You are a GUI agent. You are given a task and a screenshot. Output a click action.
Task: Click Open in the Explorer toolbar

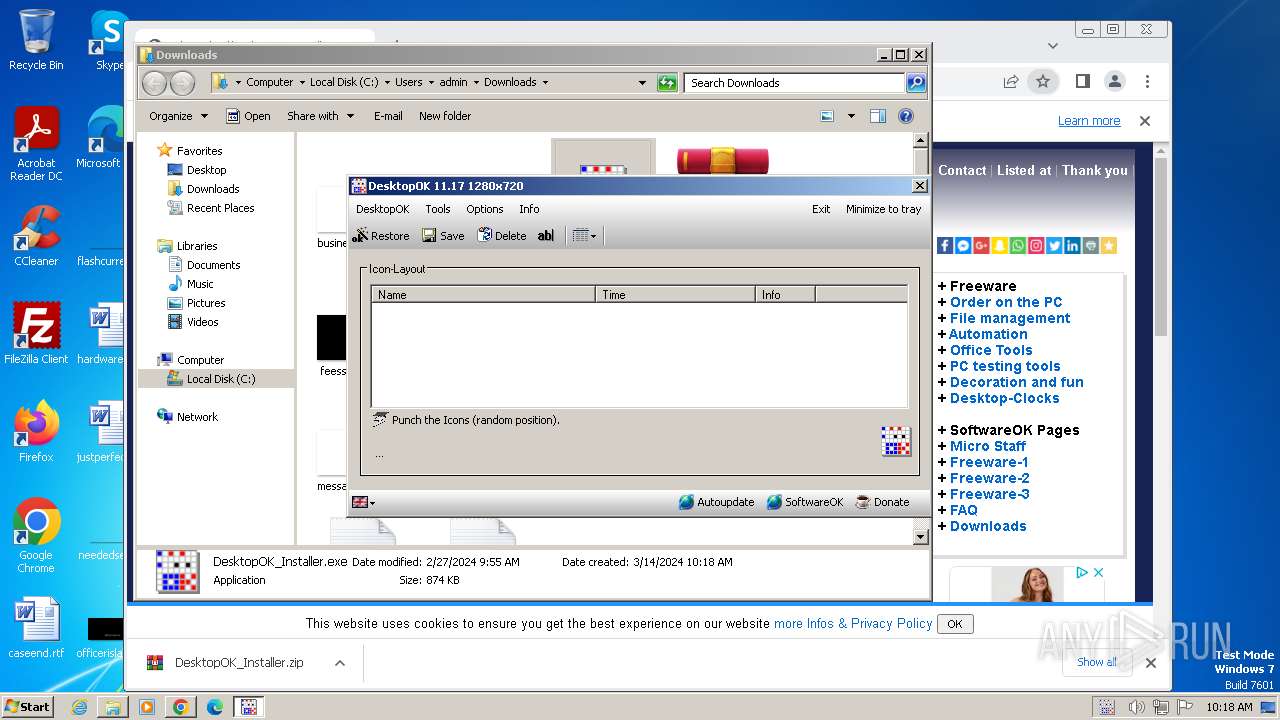[x=248, y=116]
